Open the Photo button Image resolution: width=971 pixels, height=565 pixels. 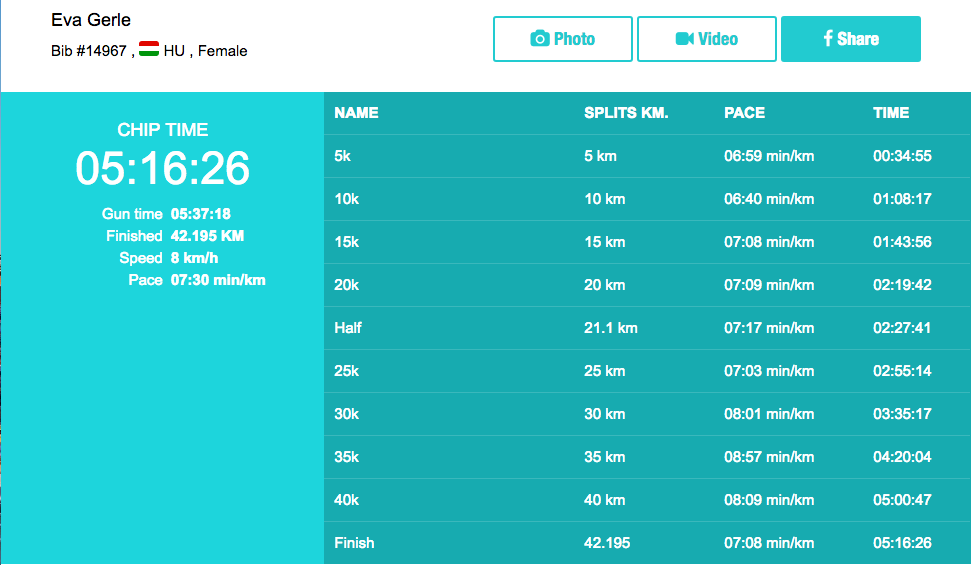click(x=563, y=39)
